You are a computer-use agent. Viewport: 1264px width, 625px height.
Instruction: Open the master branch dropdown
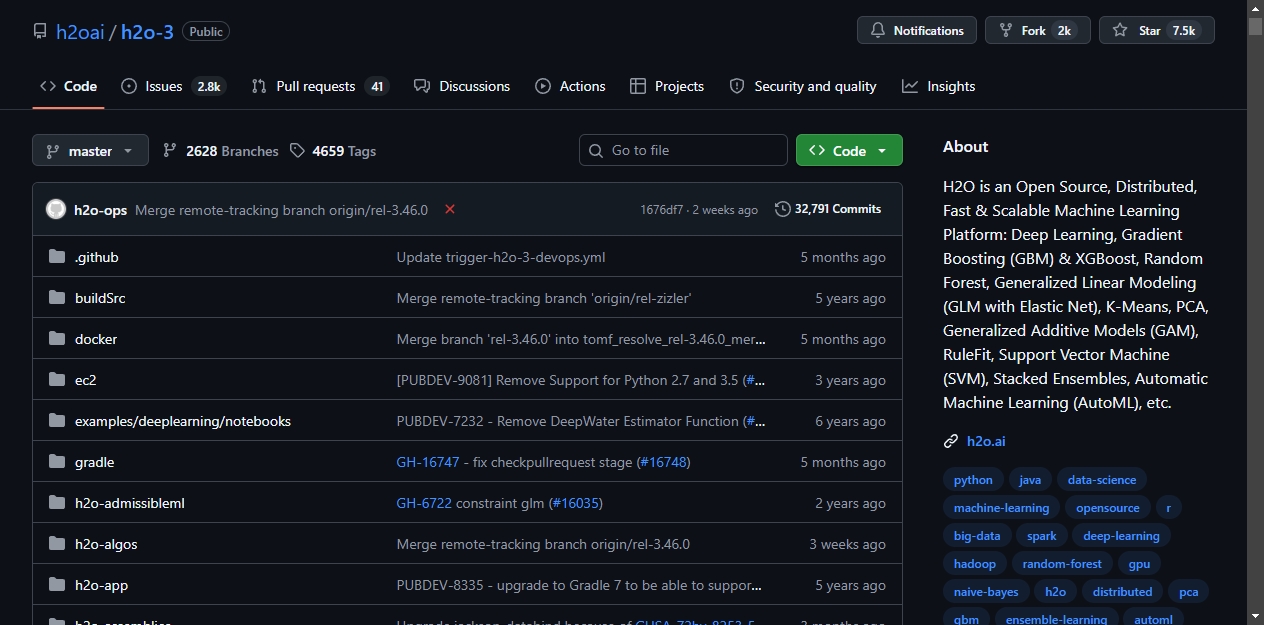90,151
